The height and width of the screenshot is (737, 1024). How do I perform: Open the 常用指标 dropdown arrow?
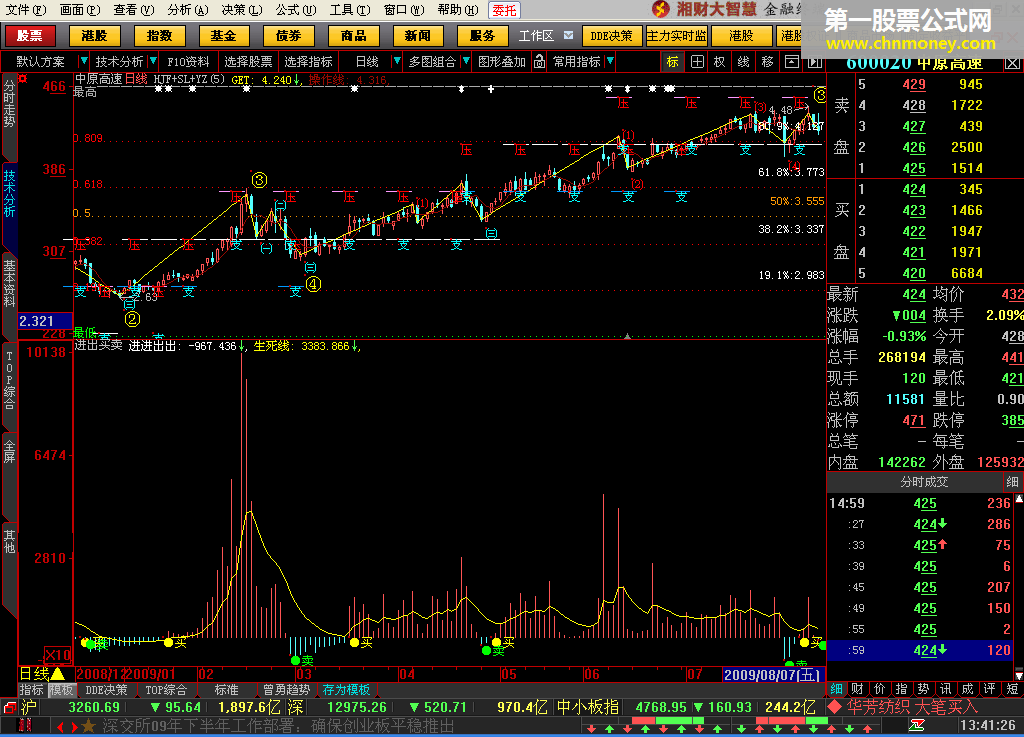tap(610, 61)
